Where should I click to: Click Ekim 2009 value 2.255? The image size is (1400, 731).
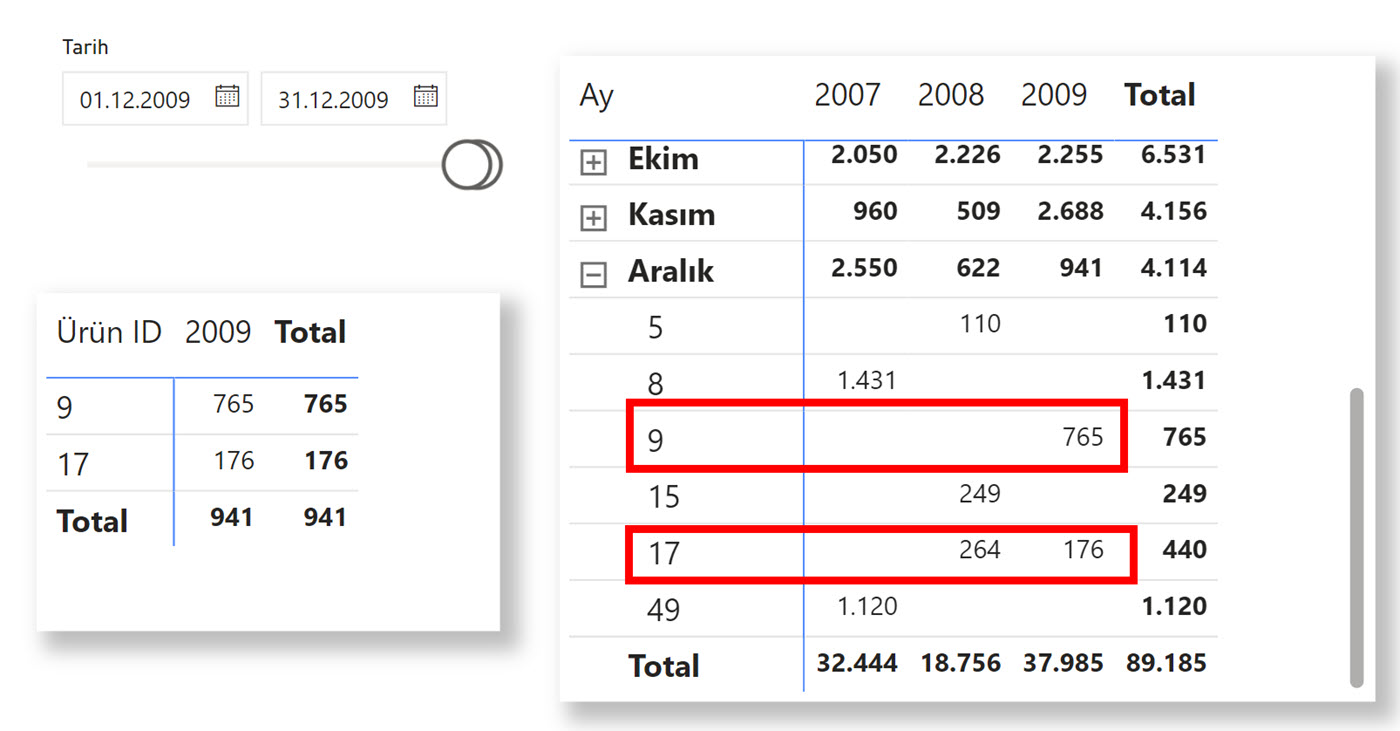click(1070, 155)
